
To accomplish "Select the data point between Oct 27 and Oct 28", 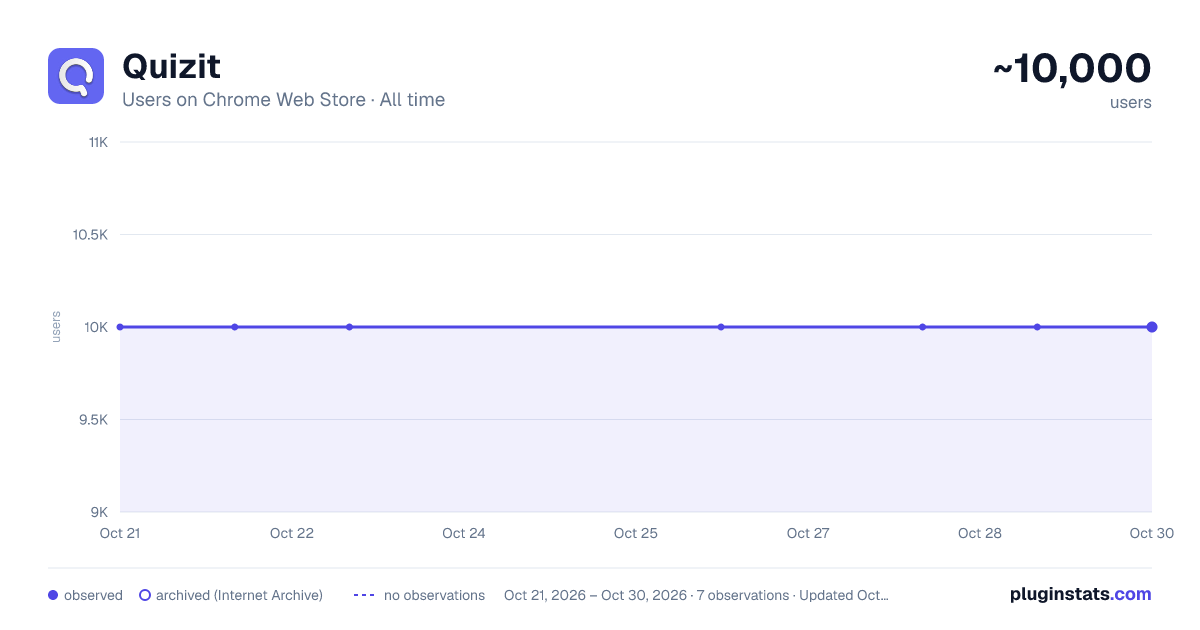I will coord(922,327).
